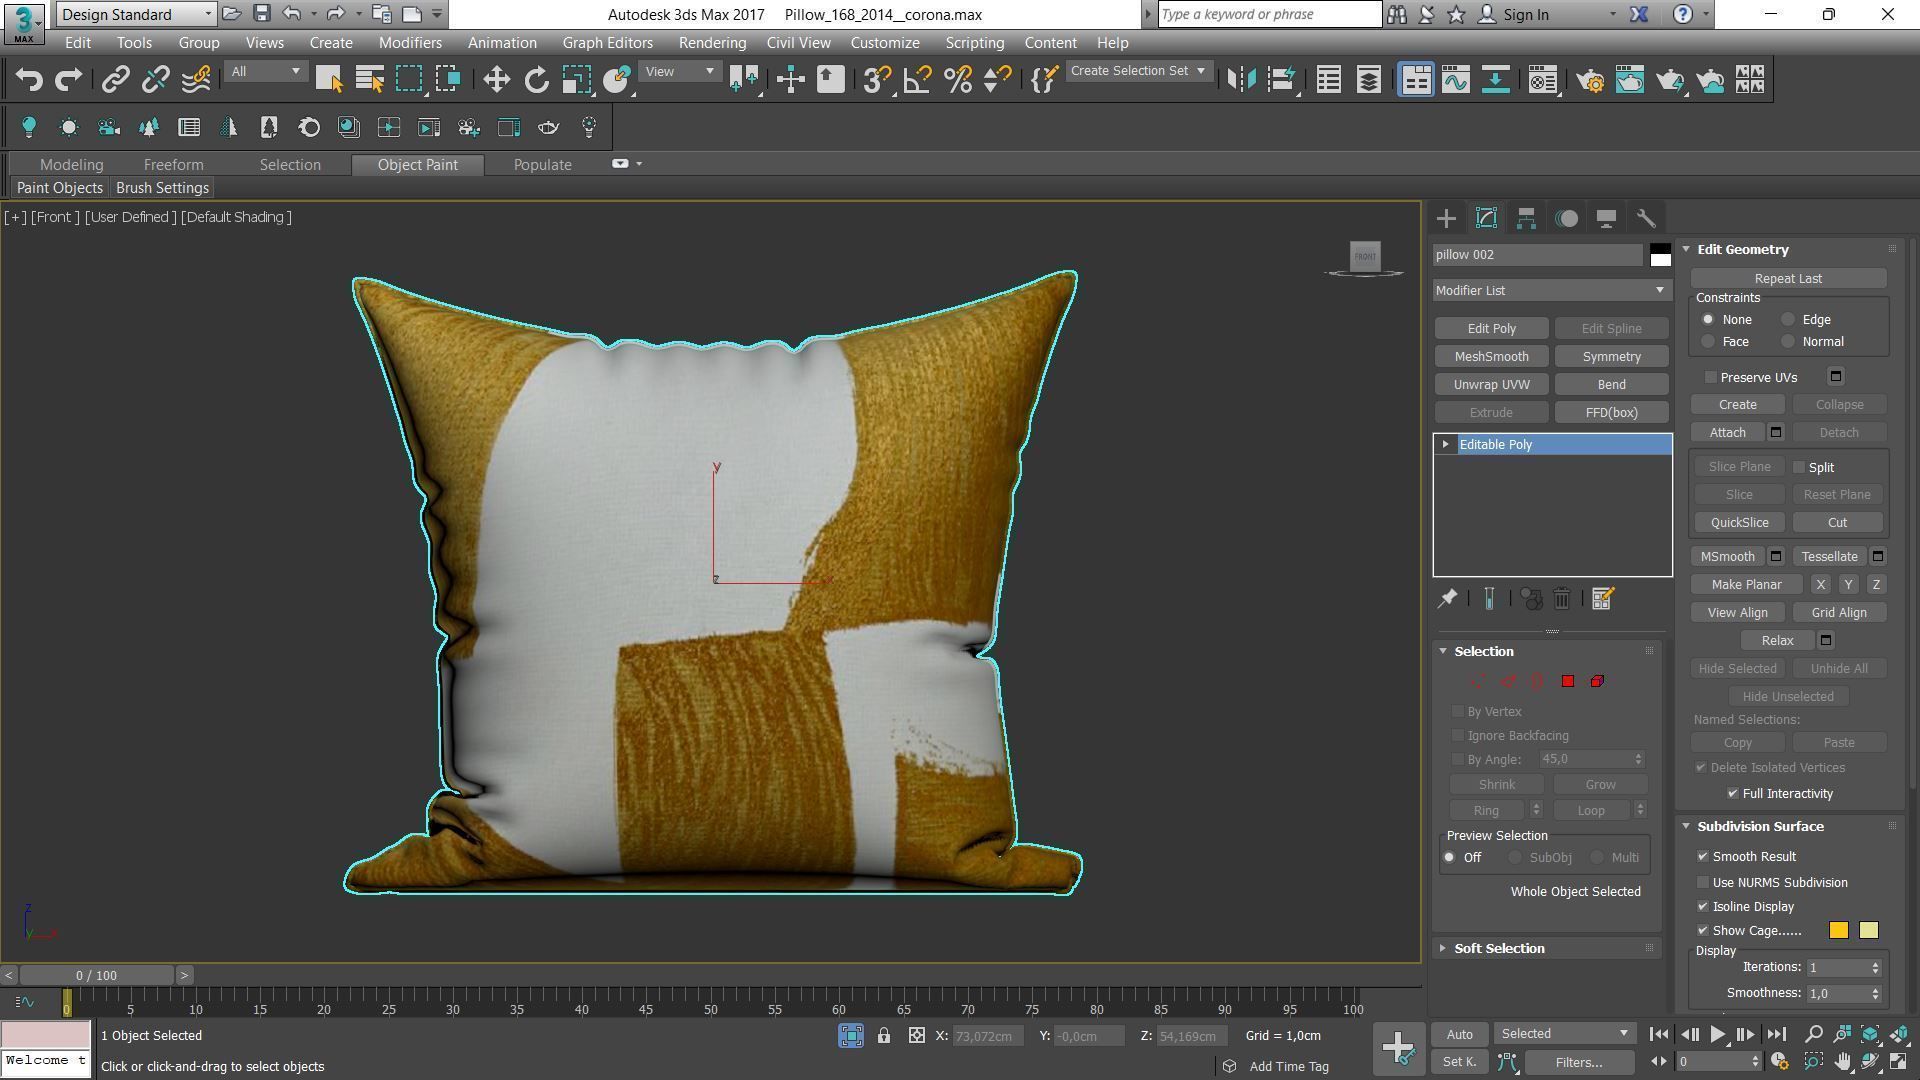Screen dimensions: 1920x1080
Task: Toggle Isoline Display checkbox
Action: 1703,907
